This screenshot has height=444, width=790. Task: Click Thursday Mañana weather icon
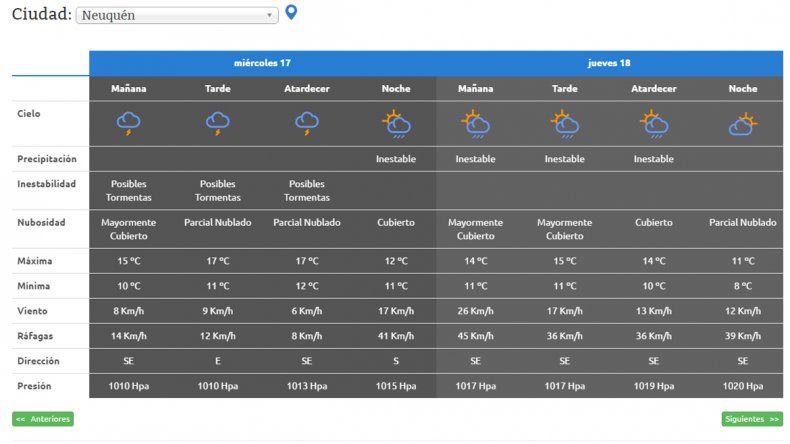pos(475,123)
